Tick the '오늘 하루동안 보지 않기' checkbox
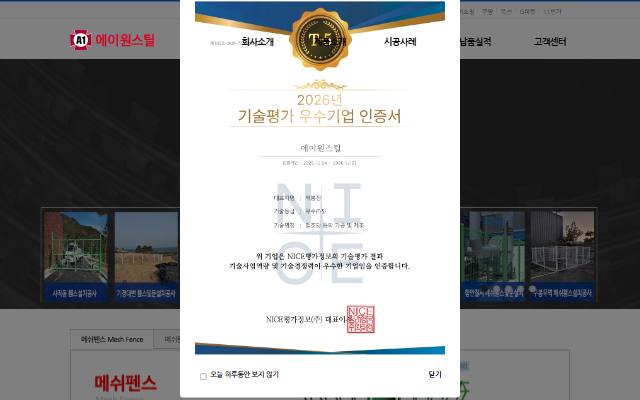 pos(203,376)
